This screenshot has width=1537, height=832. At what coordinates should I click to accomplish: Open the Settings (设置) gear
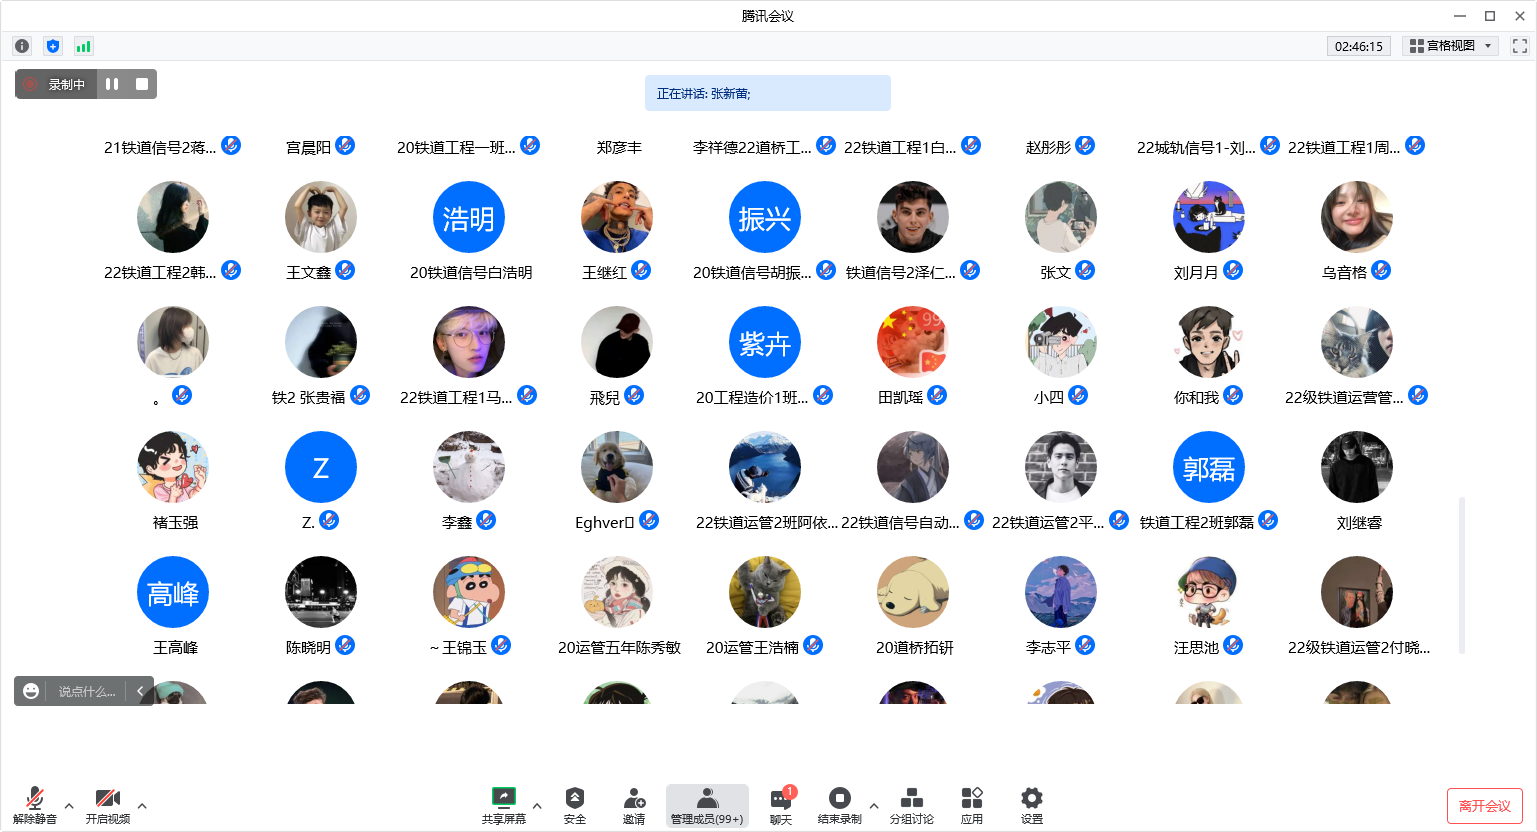[1031, 805]
